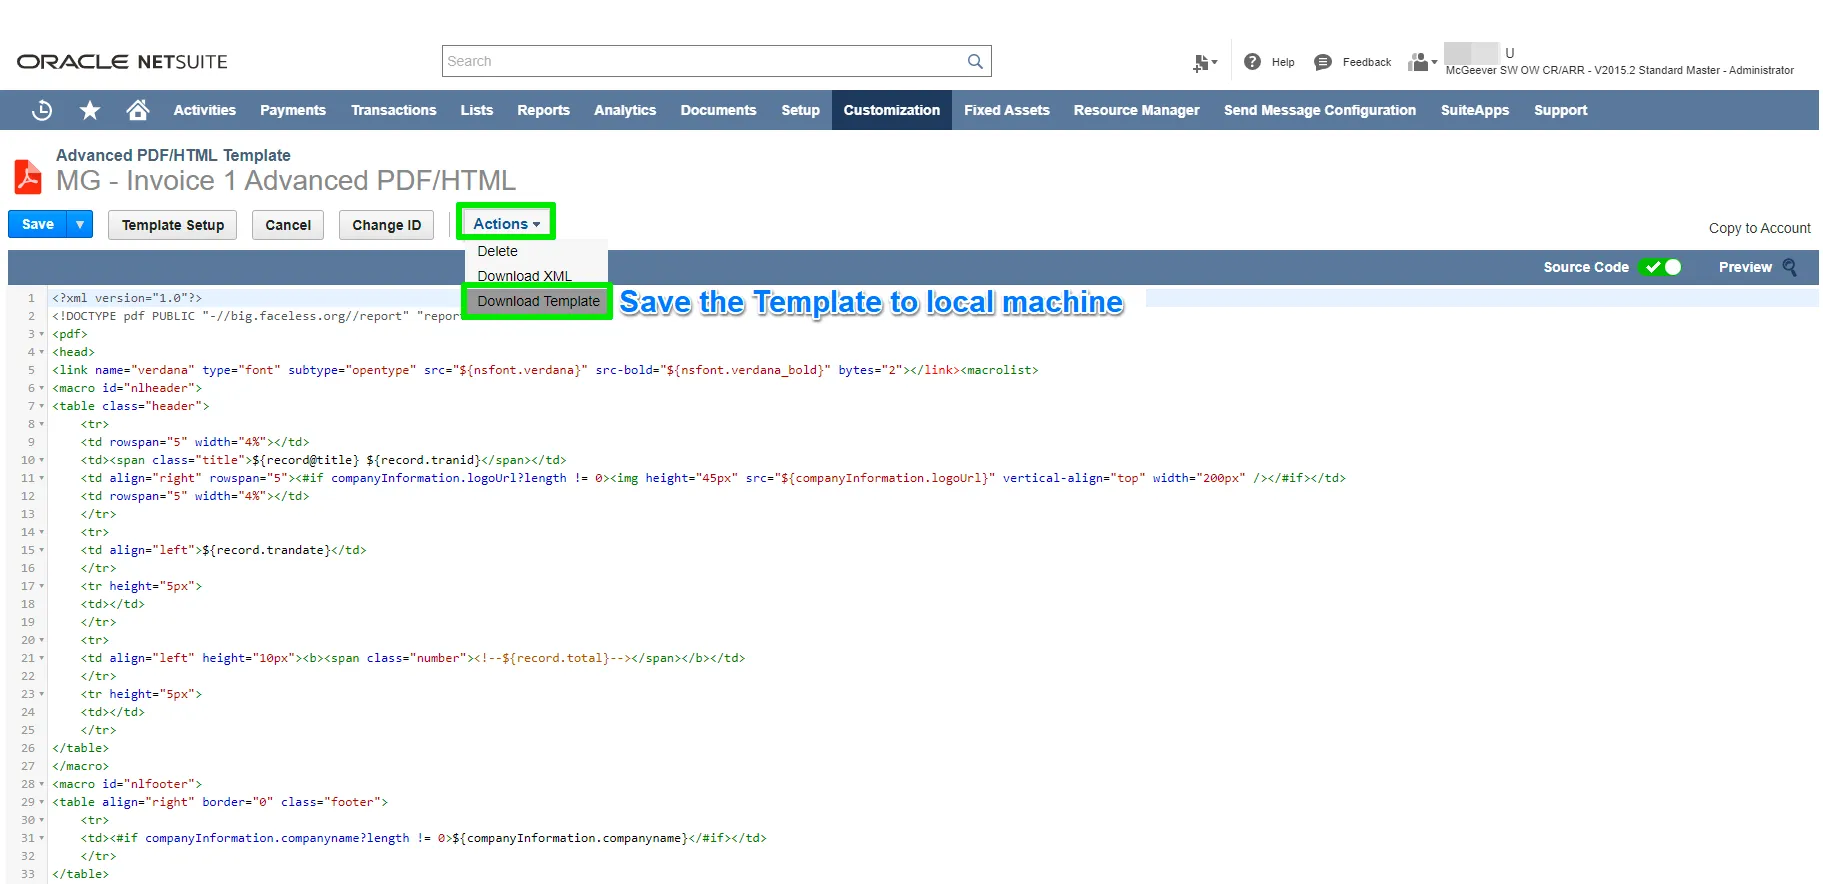Open the Customization navigation tab
The height and width of the screenshot is (884, 1823).
pyautogui.click(x=892, y=110)
